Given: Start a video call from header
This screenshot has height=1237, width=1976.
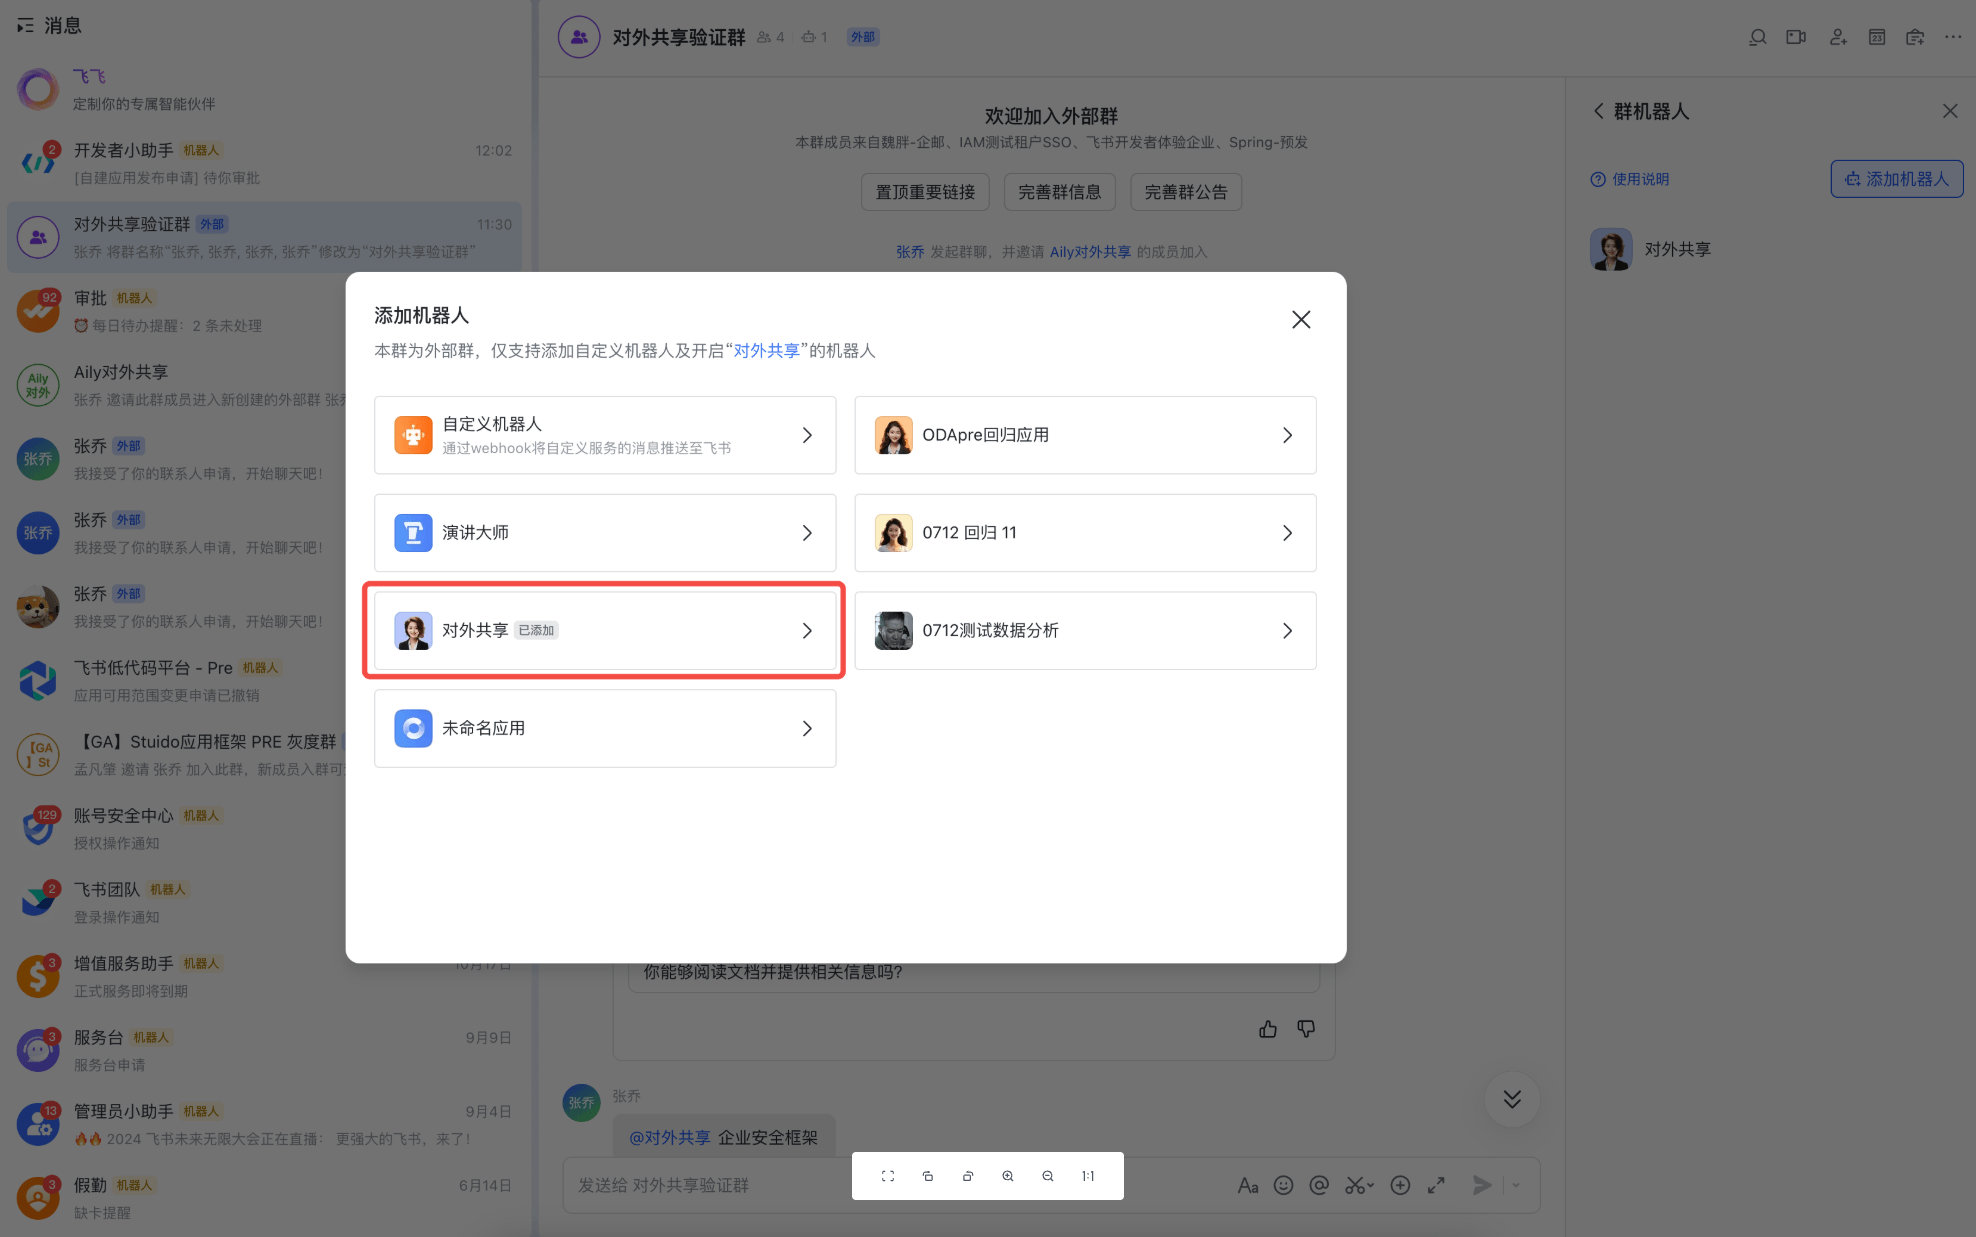Looking at the screenshot, I should click(x=1796, y=37).
